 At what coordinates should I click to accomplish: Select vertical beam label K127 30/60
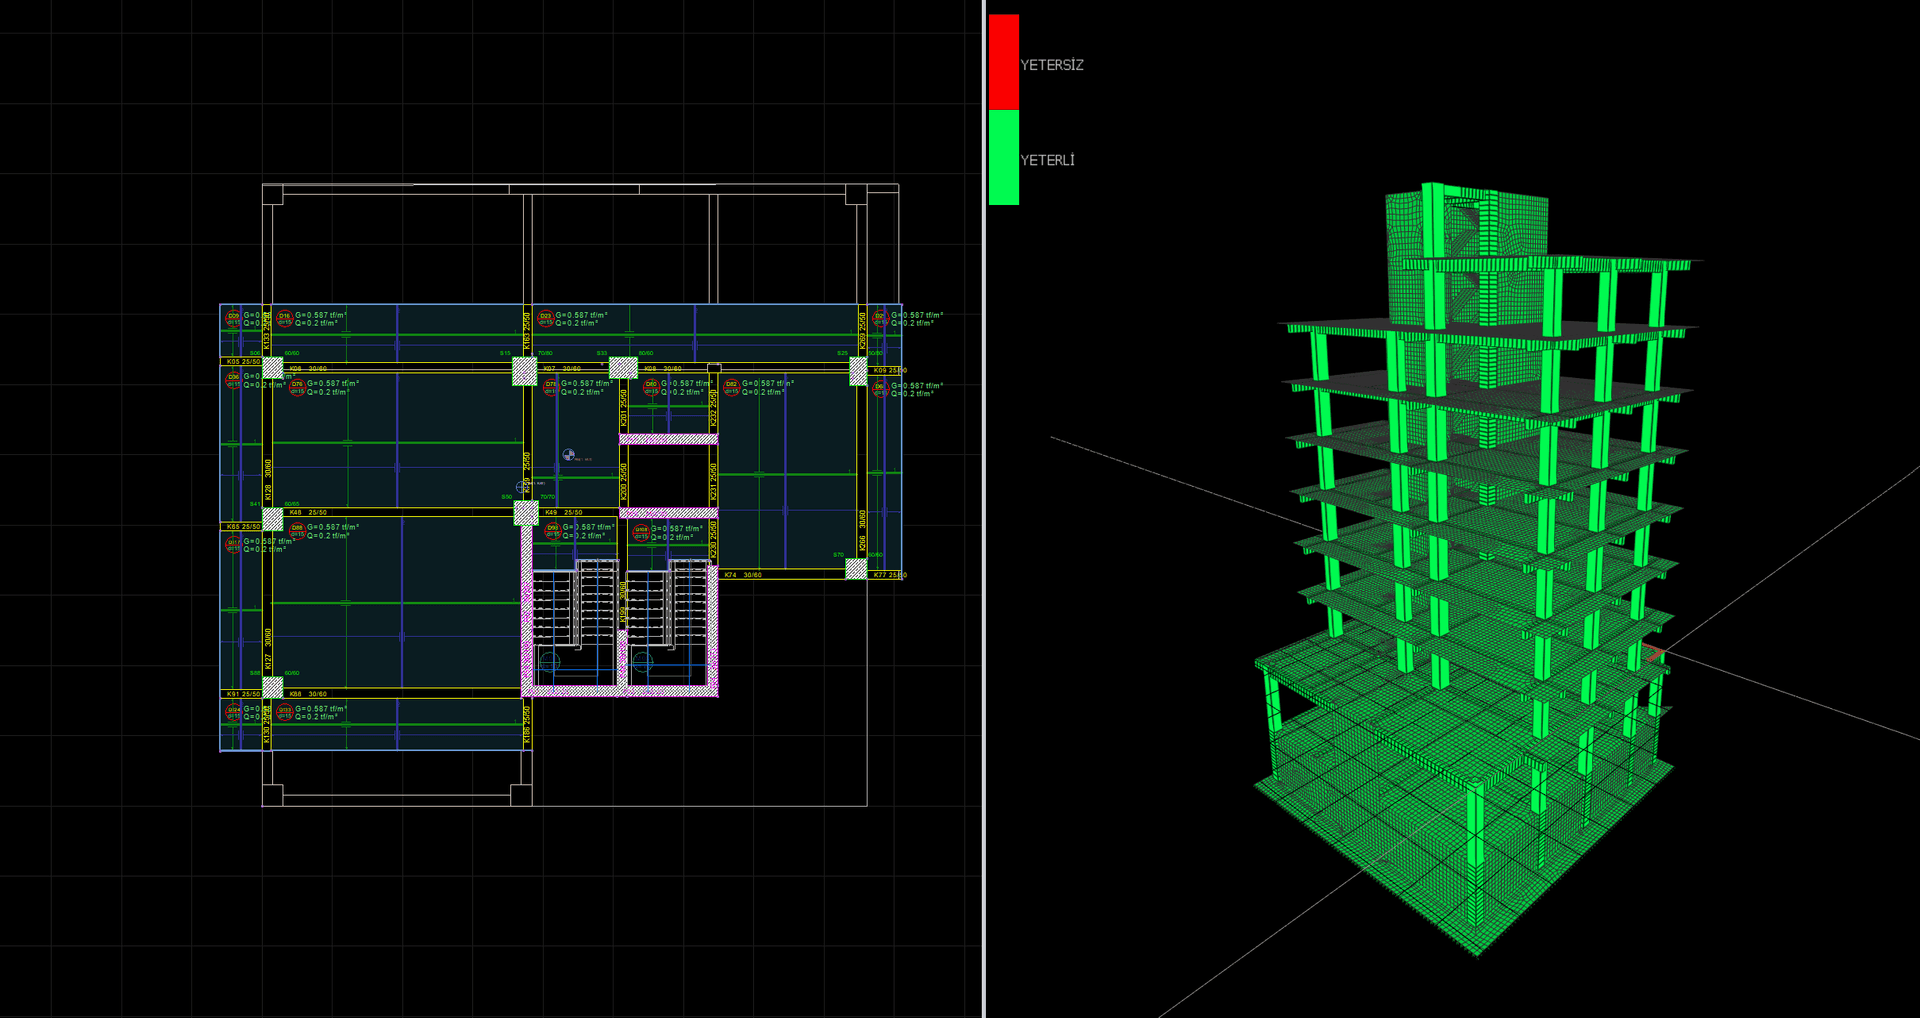coord(268,649)
